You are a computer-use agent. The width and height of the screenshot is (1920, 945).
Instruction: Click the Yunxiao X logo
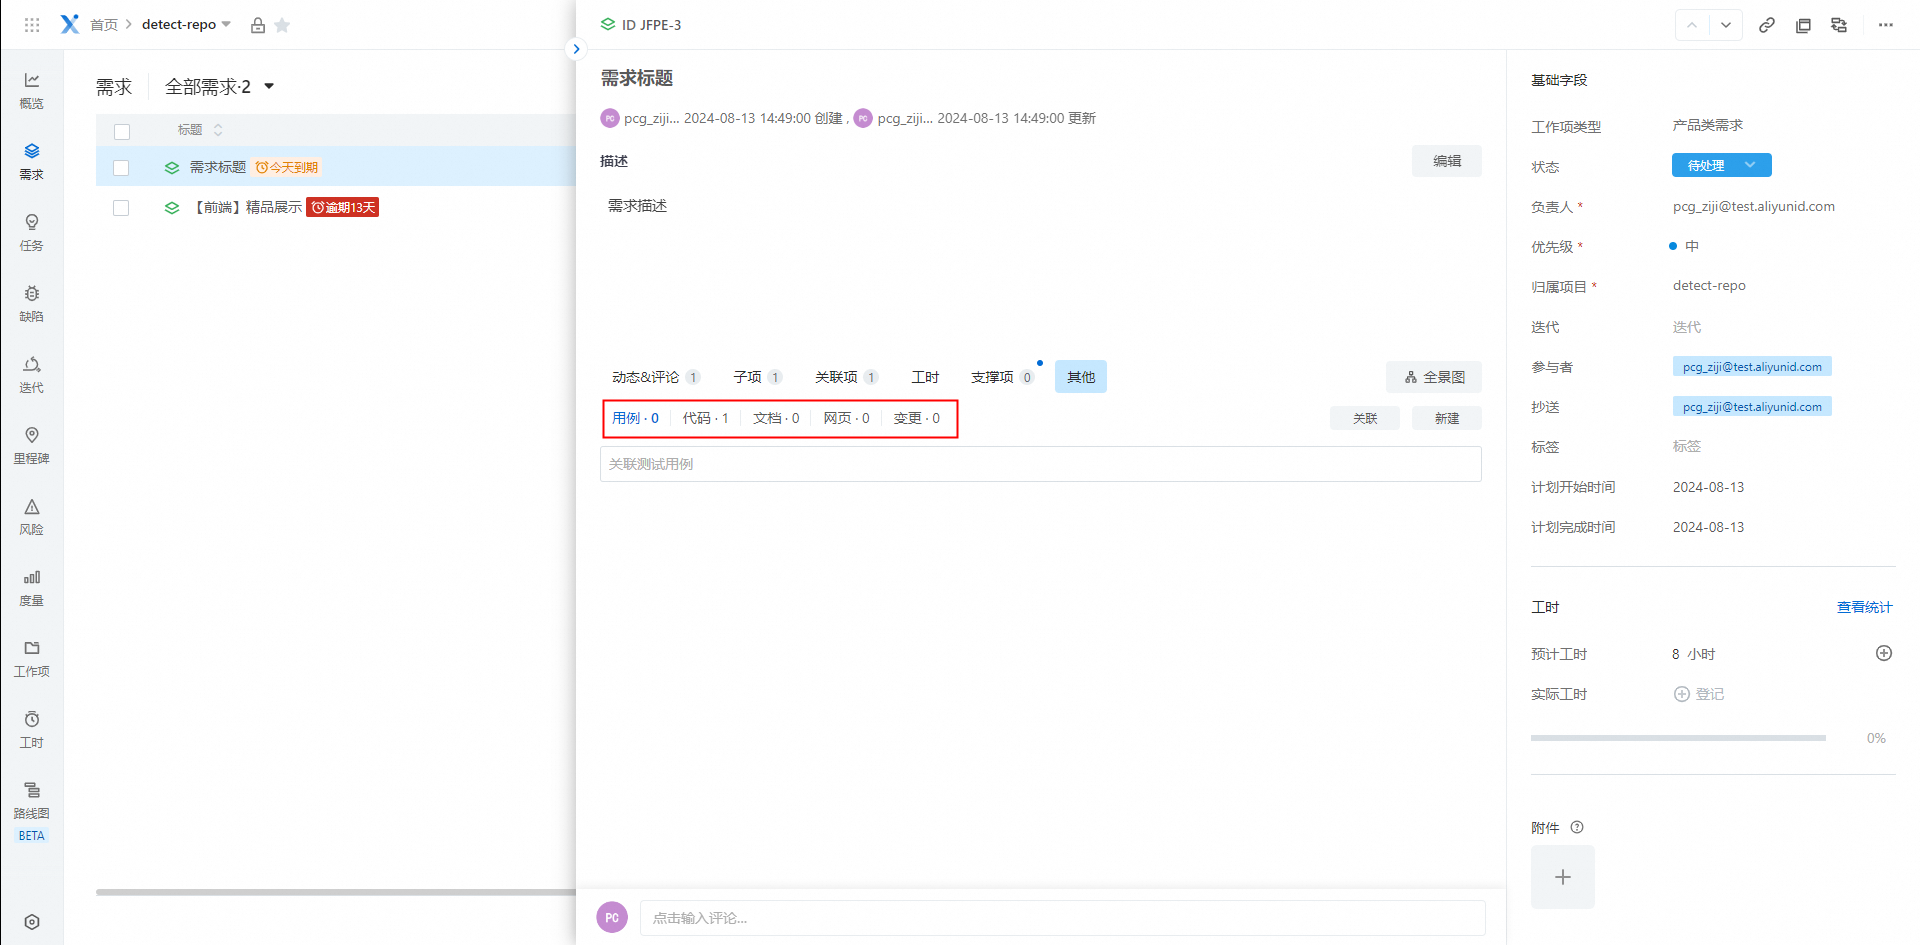click(x=70, y=24)
